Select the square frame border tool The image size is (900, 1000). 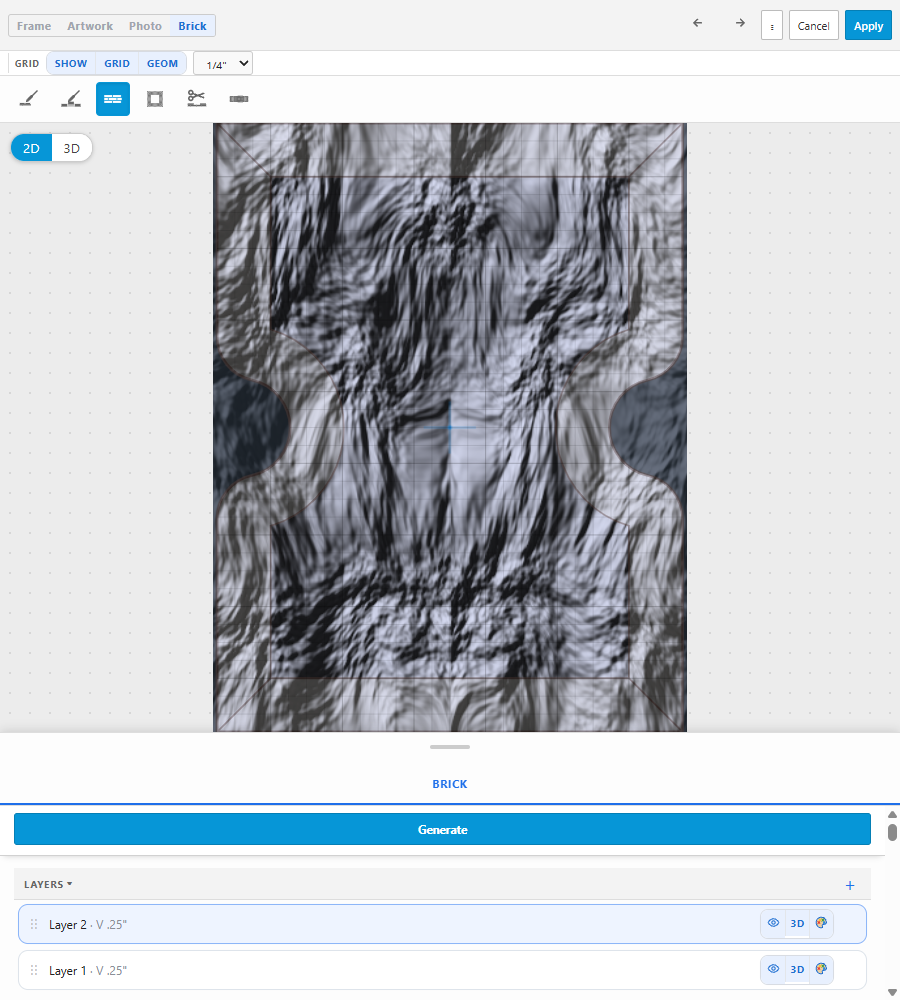(x=155, y=99)
